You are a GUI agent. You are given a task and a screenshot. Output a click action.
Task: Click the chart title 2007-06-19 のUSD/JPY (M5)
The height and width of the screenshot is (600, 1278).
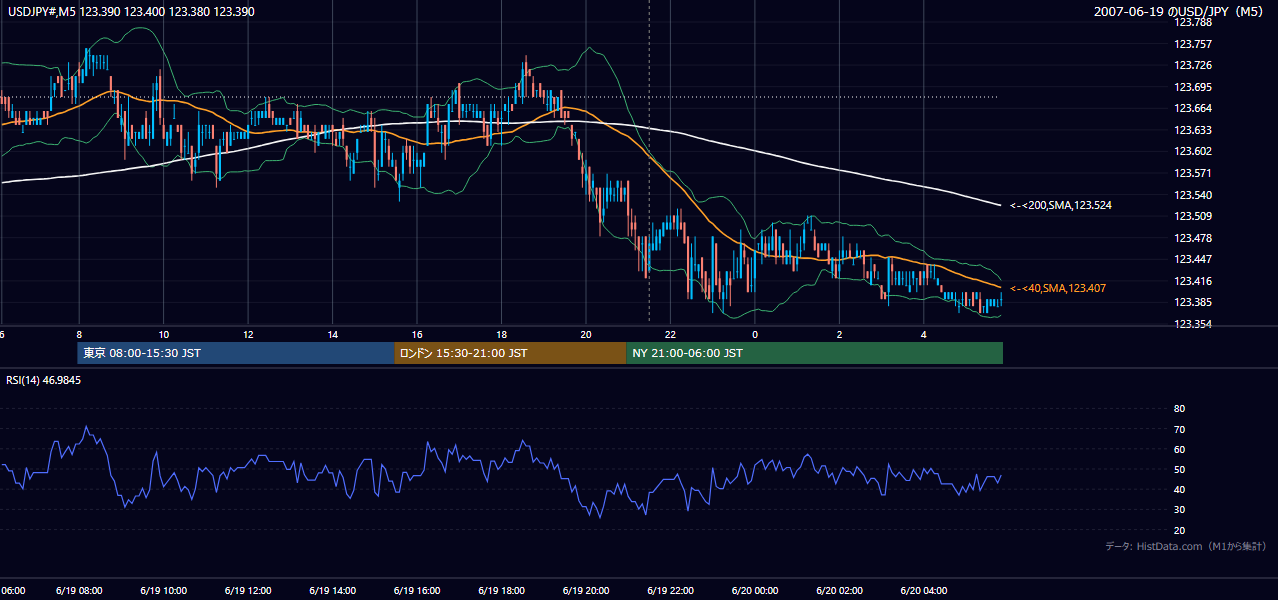1179,11
